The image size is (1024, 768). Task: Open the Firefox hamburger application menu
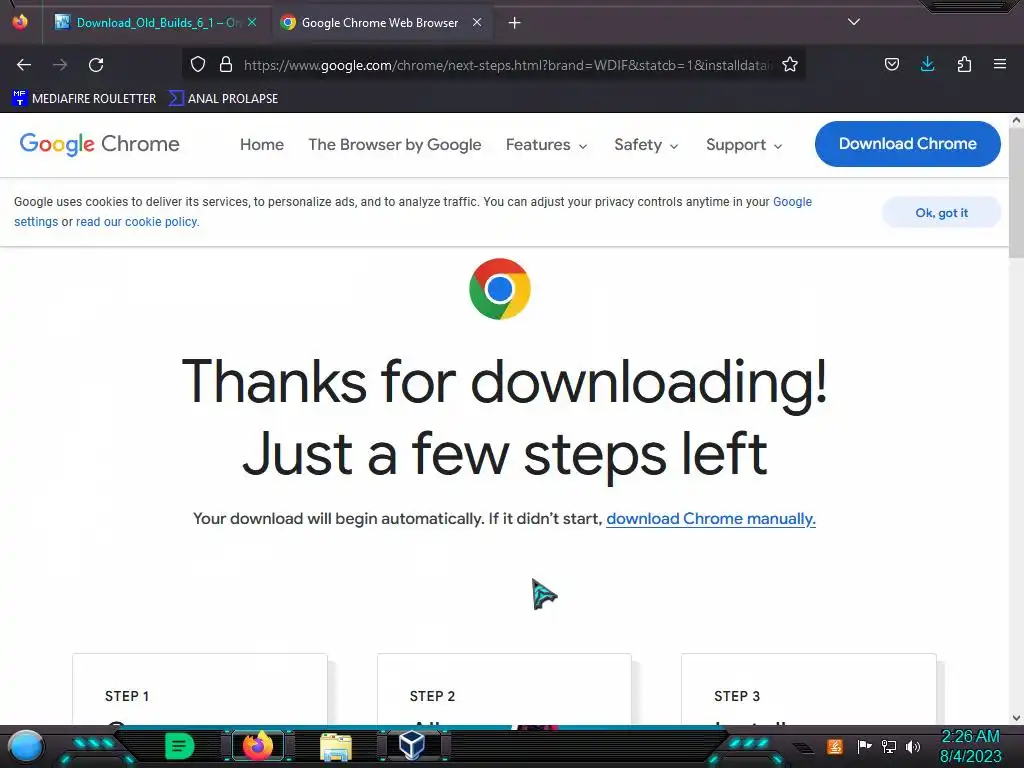(x=1000, y=64)
